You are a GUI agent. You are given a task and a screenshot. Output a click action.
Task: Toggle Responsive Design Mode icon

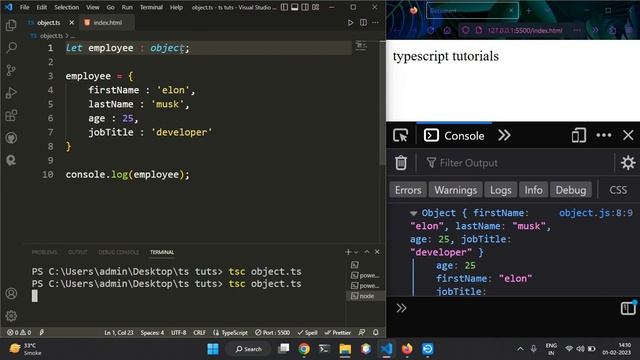click(578, 135)
